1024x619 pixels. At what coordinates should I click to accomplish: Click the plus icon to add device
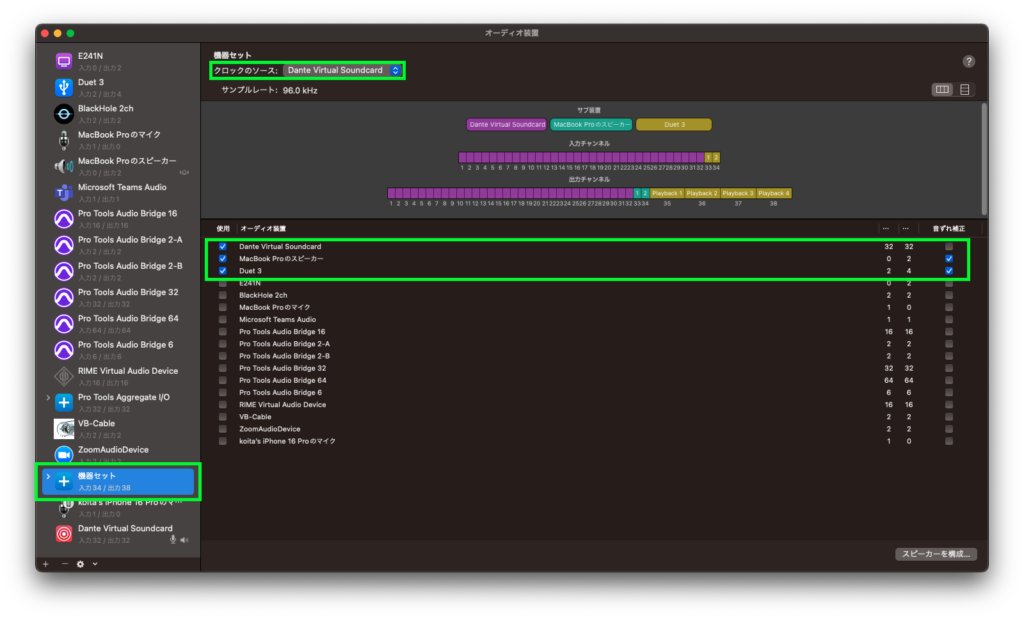coord(45,564)
